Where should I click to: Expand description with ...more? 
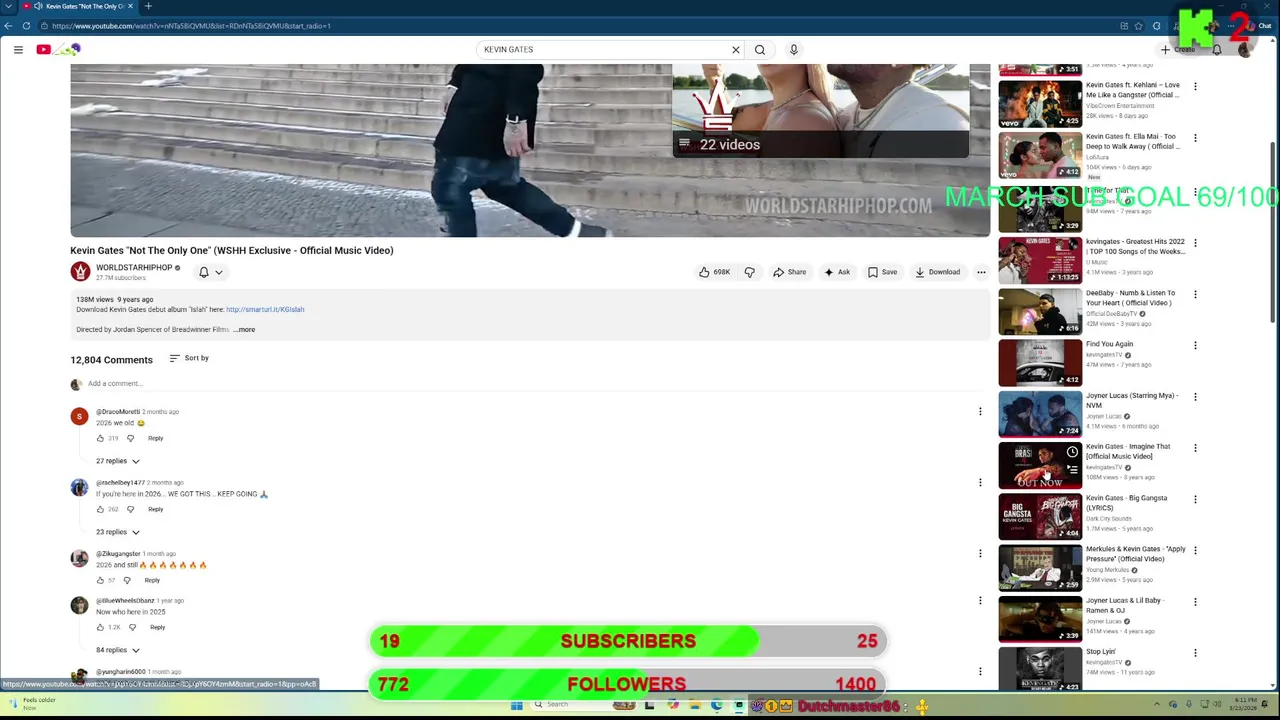pos(244,329)
